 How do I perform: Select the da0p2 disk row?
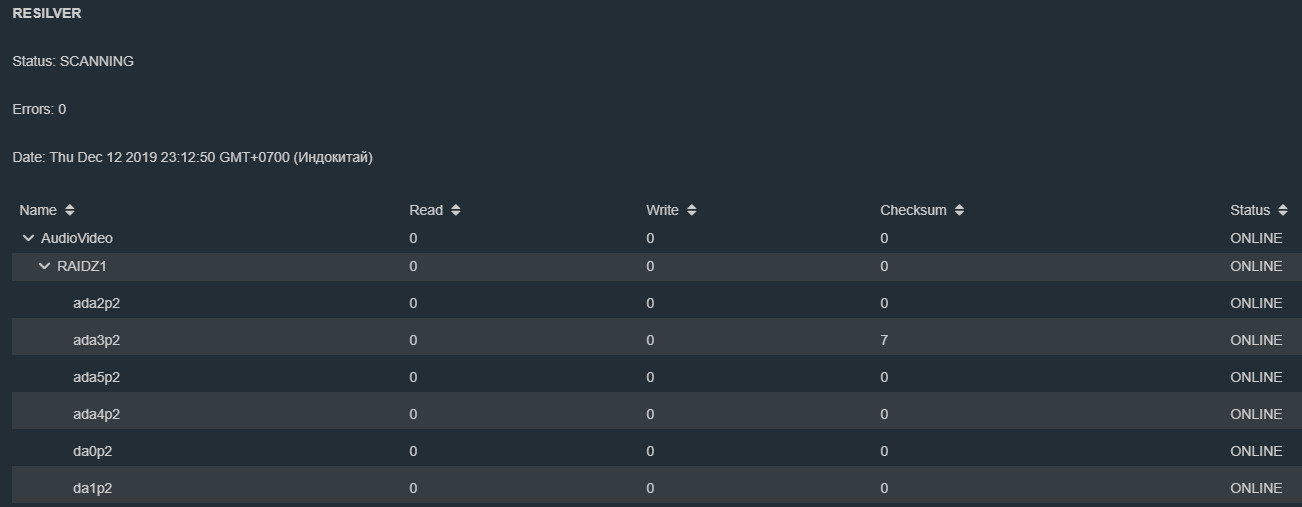coord(92,451)
